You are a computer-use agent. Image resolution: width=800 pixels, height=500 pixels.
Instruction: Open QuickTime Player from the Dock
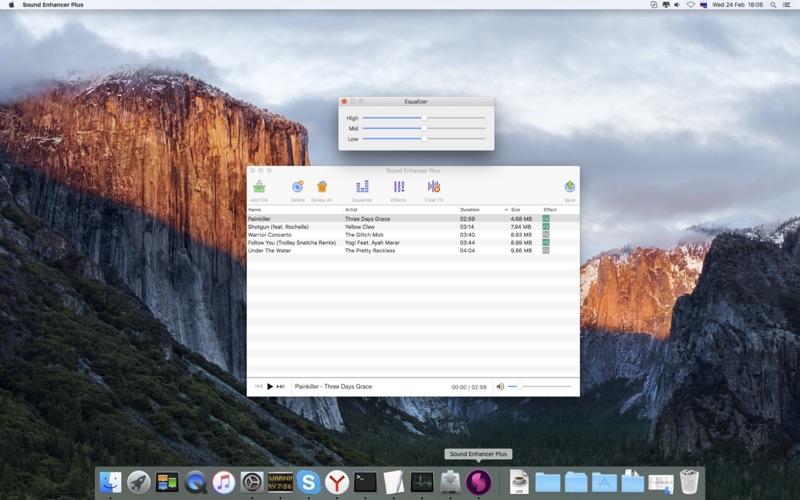click(x=195, y=482)
